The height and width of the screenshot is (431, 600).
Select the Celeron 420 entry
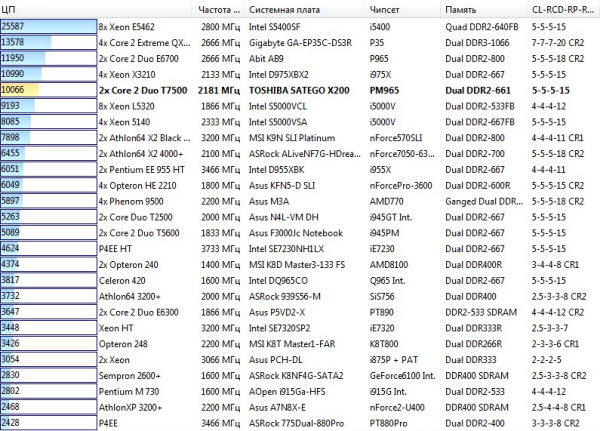pos(122,281)
